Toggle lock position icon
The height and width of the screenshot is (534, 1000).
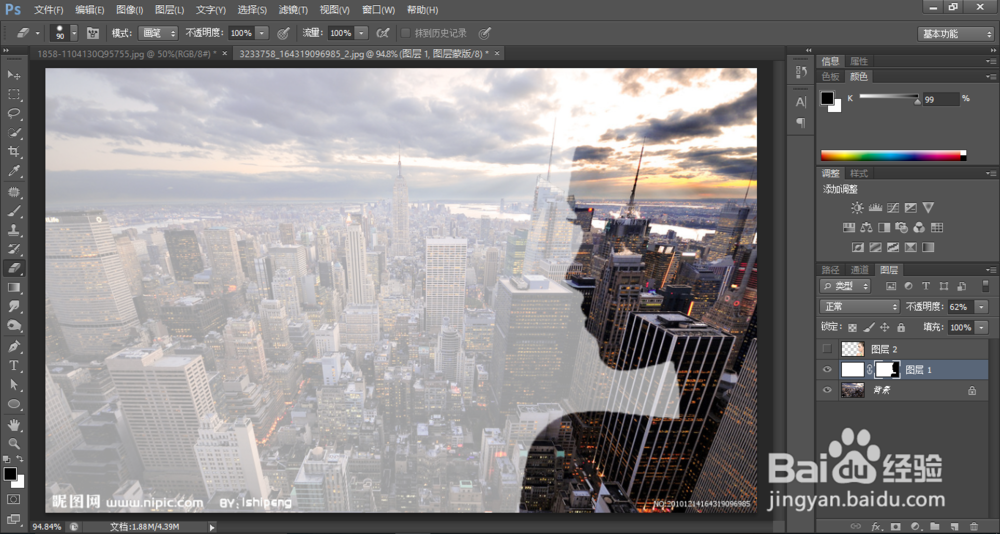pyautogui.click(x=885, y=327)
